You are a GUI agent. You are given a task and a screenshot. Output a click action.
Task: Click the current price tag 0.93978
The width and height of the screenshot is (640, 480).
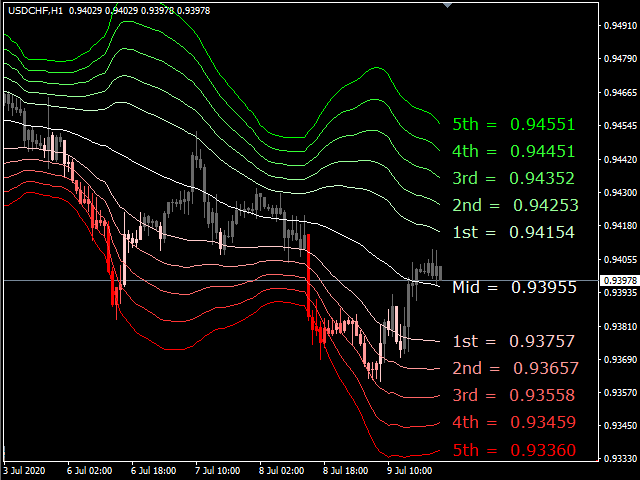coord(620,280)
